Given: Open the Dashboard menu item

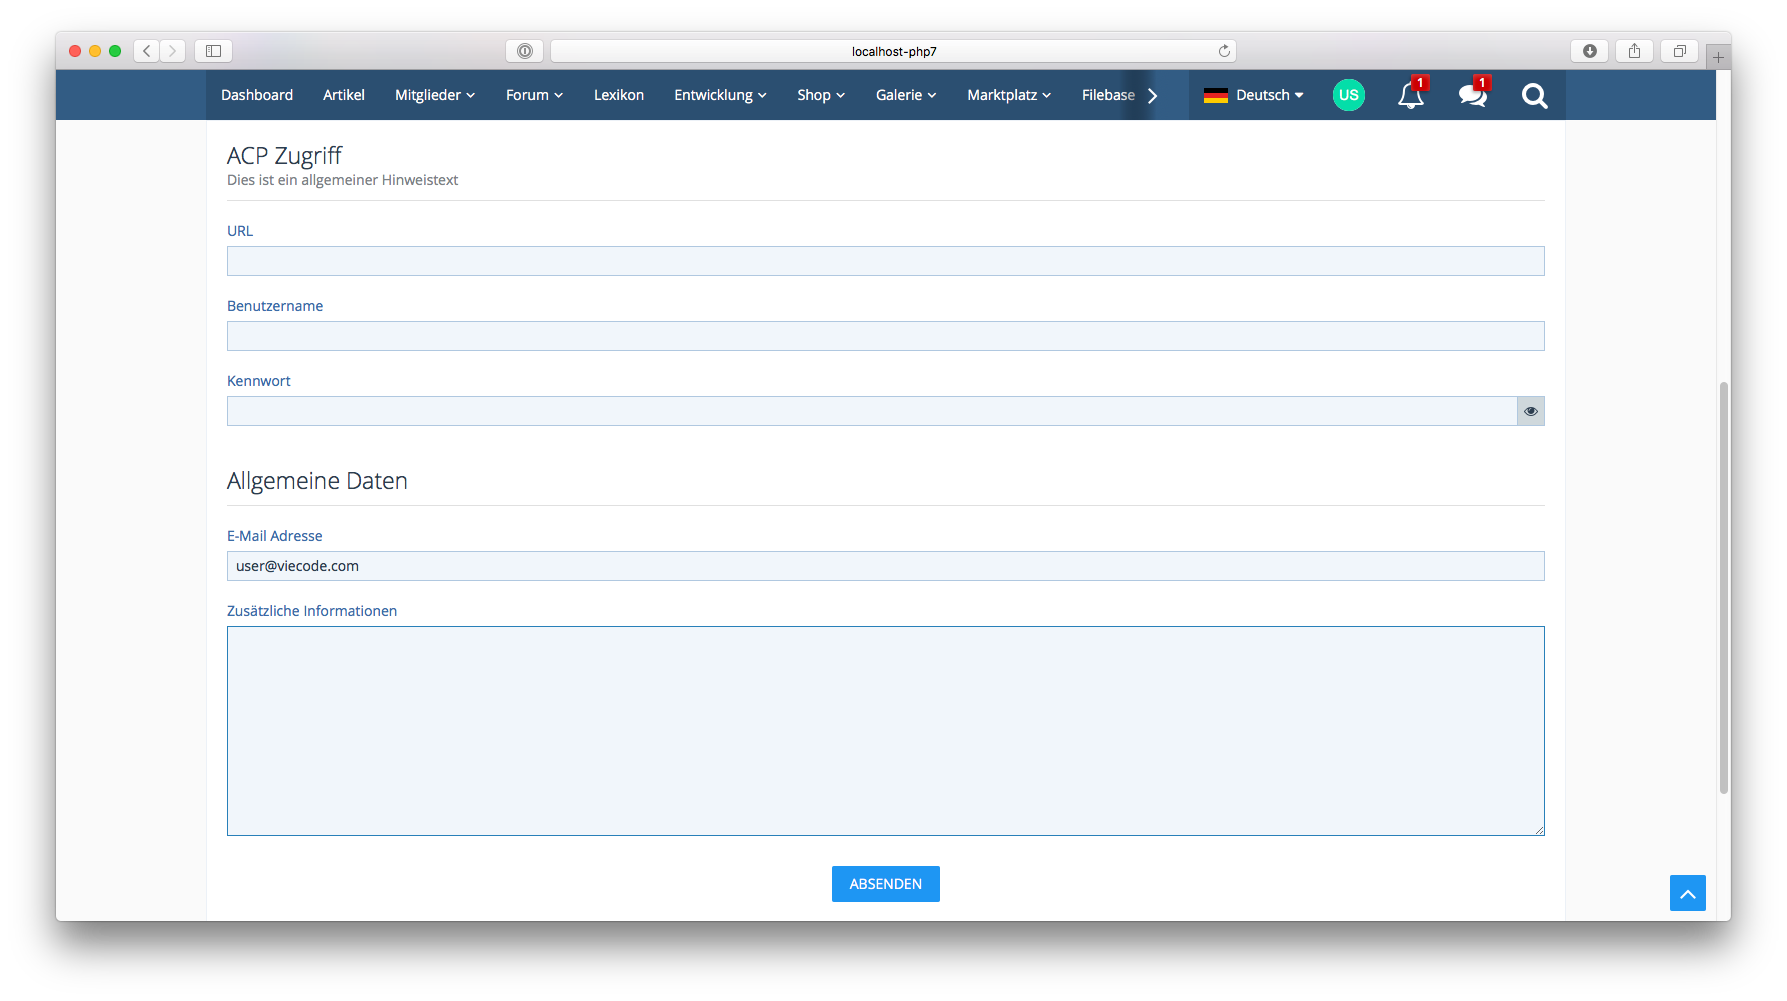Looking at the screenshot, I should 257,95.
